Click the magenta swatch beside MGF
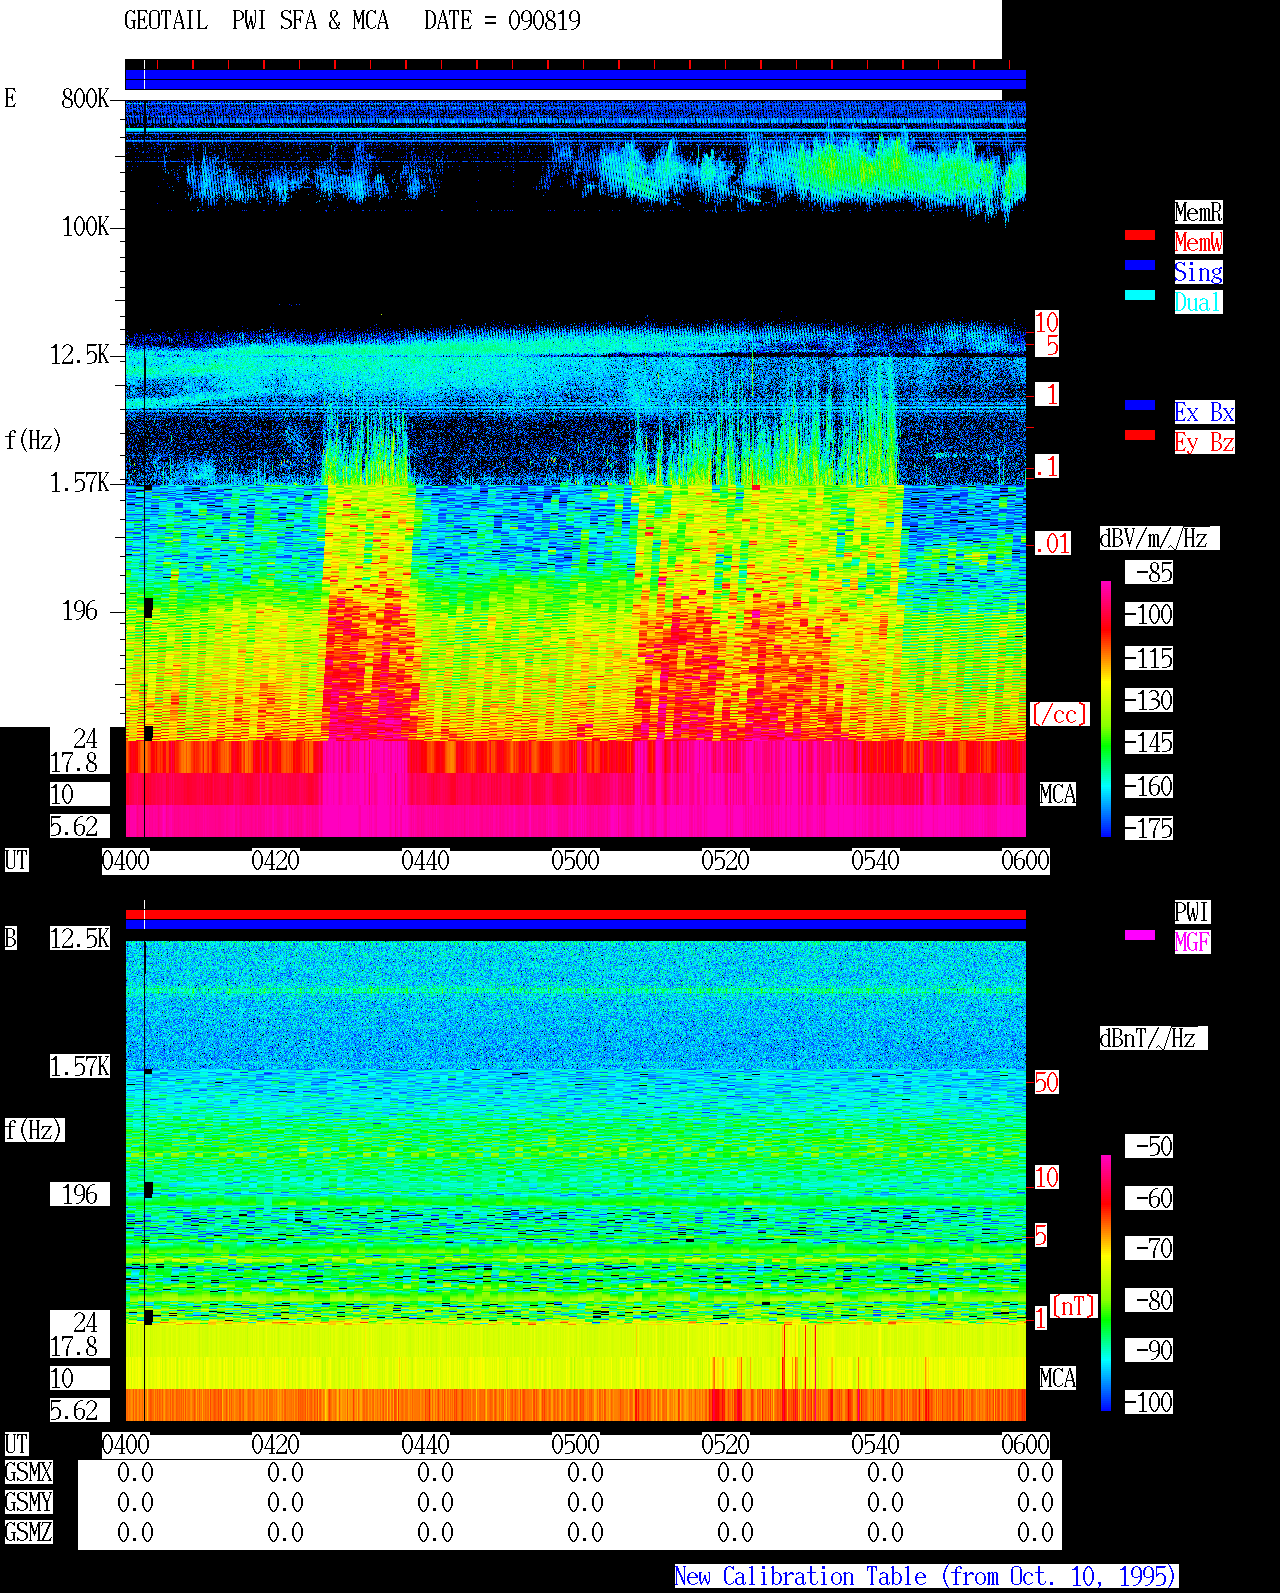 (x=1140, y=935)
